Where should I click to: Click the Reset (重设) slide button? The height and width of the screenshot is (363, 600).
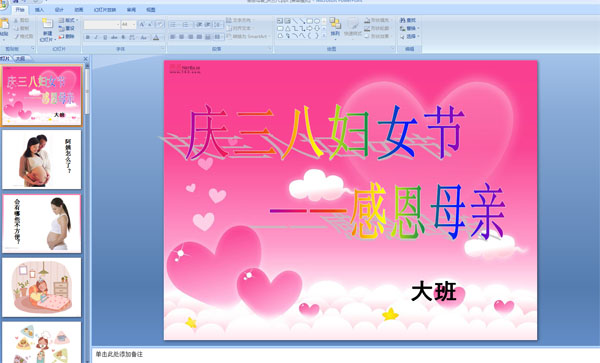(x=67, y=28)
